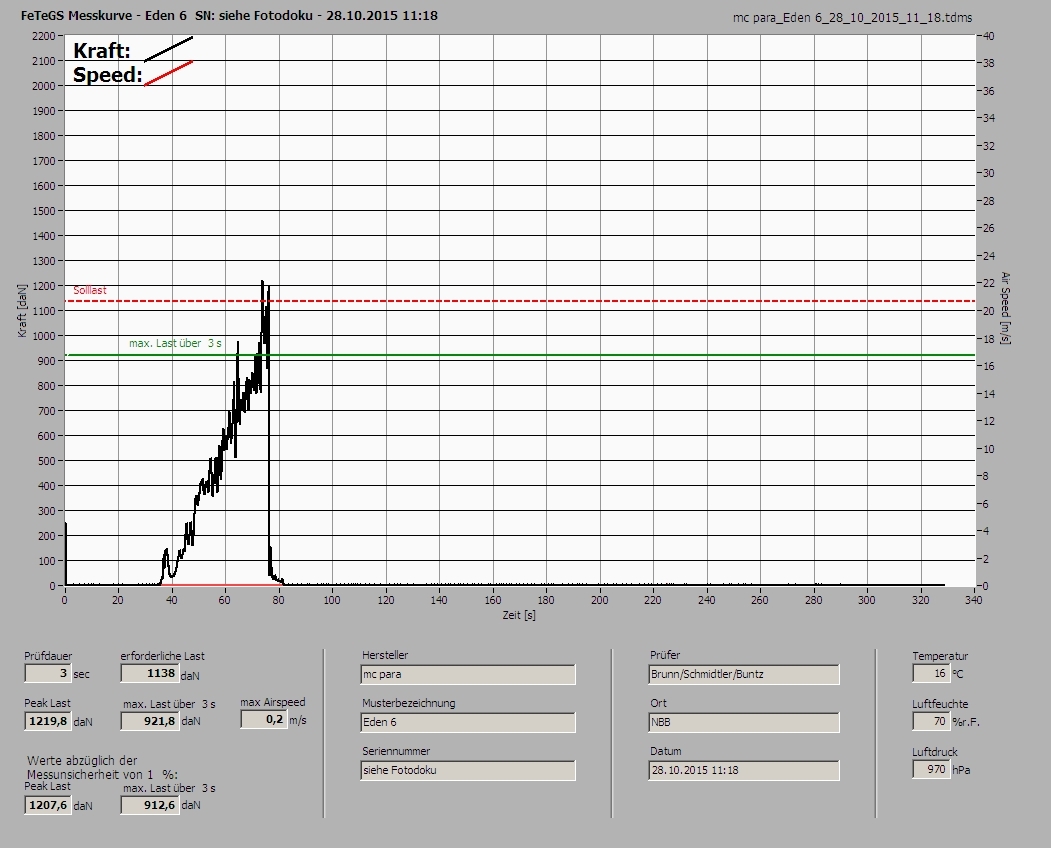Click the 'Temperatur' label
Screen dimensions: 1051x848
point(940,656)
